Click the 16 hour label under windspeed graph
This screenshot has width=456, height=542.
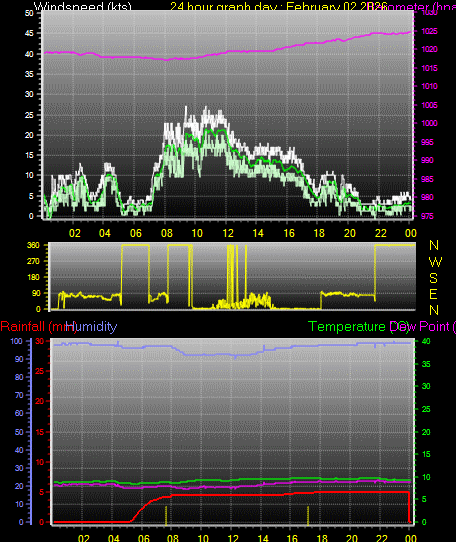pyautogui.click(x=289, y=233)
